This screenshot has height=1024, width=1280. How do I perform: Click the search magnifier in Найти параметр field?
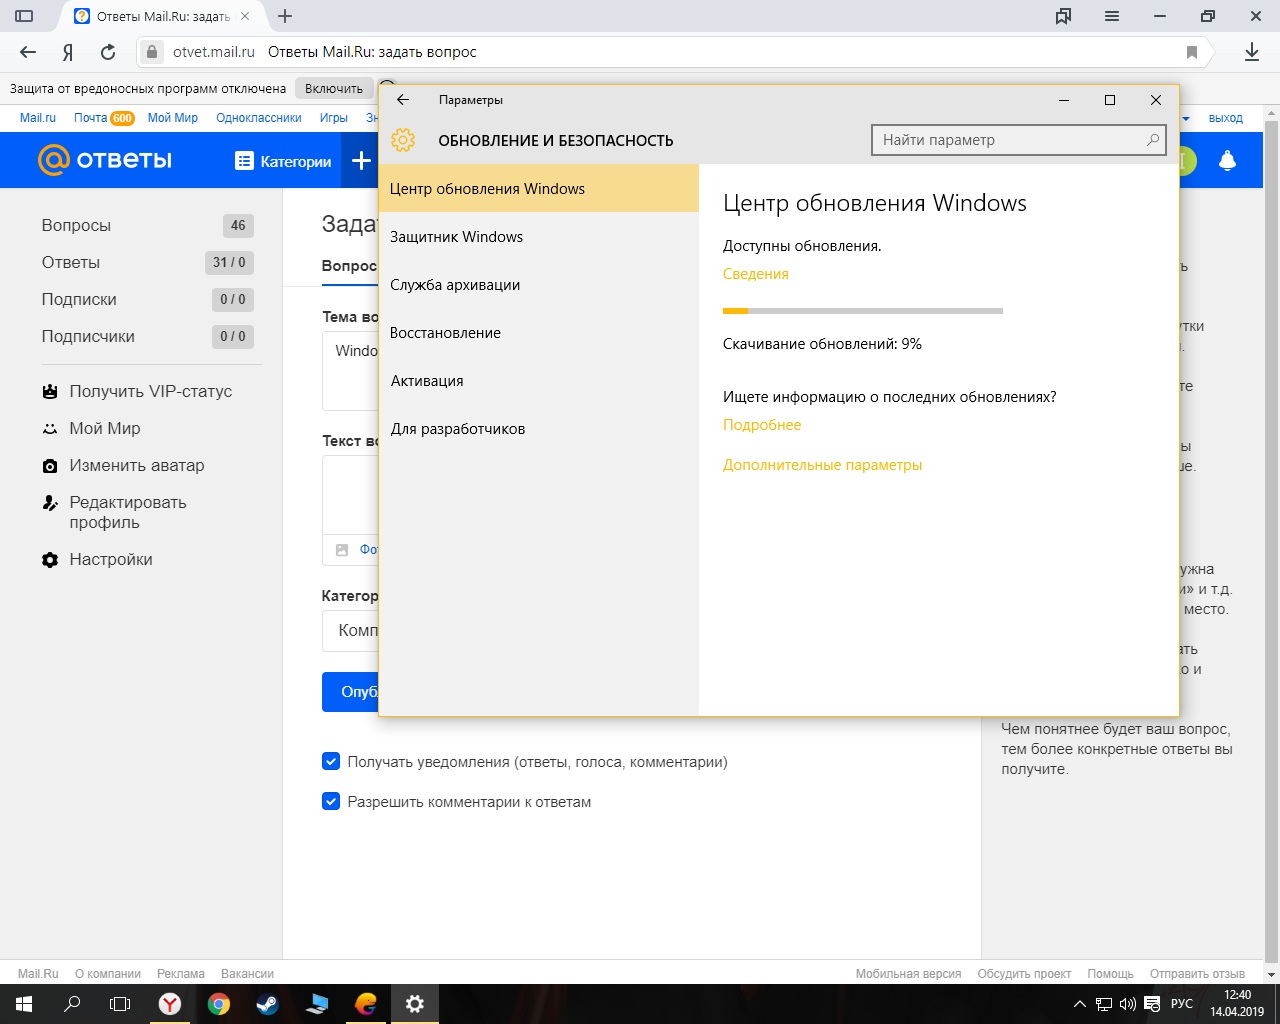coord(1153,140)
